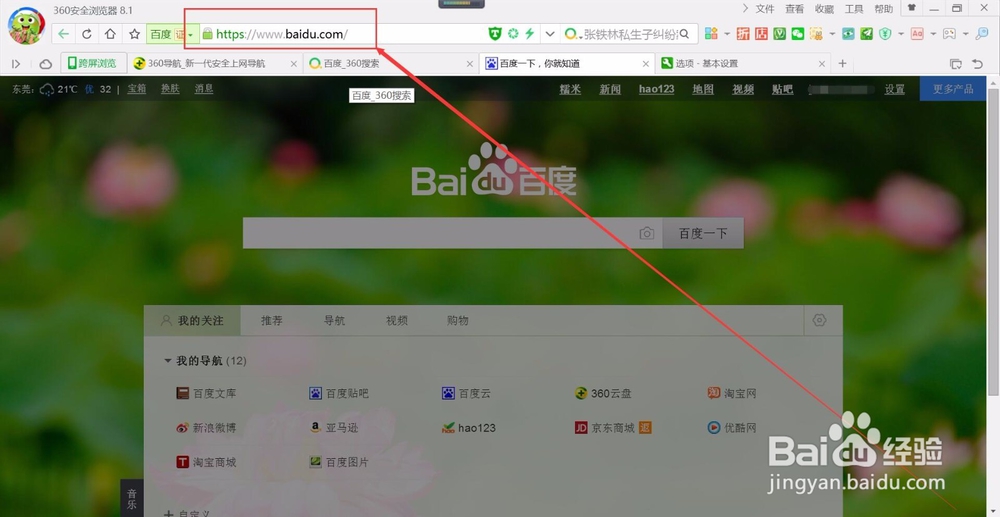This screenshot has width=1000, height=517.
Task: Close the 360导航 tab
Action: click(293, 64)
